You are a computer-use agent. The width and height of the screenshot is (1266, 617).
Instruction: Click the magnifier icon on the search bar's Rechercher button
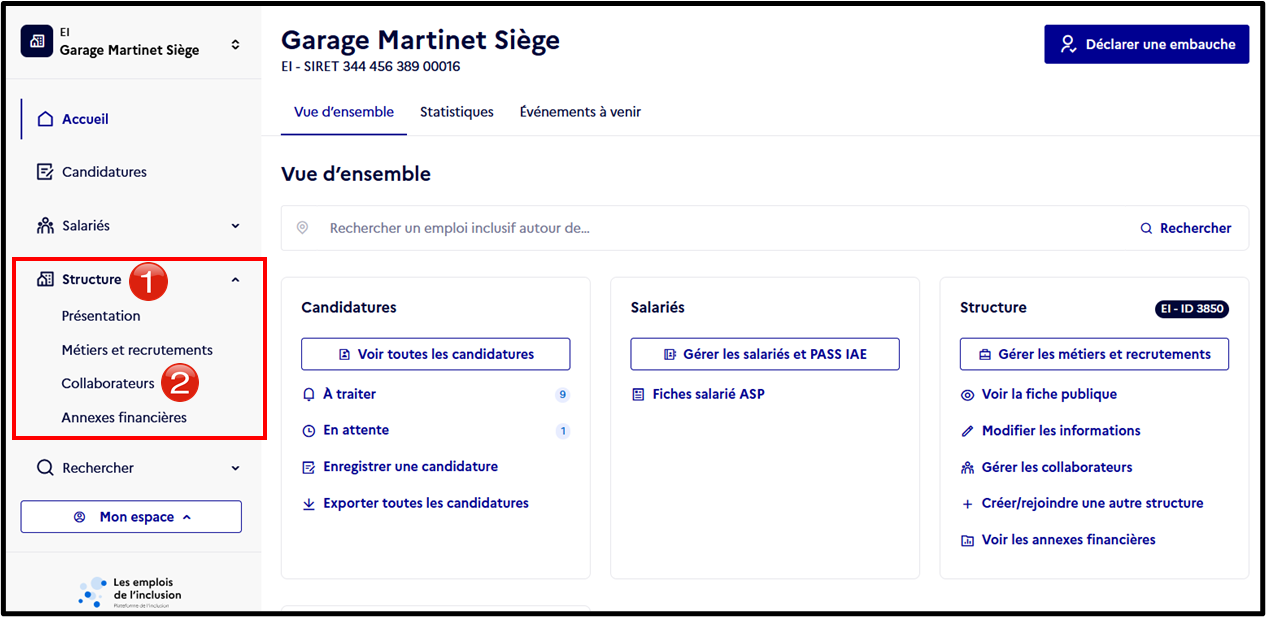[x=1147, y=229]
